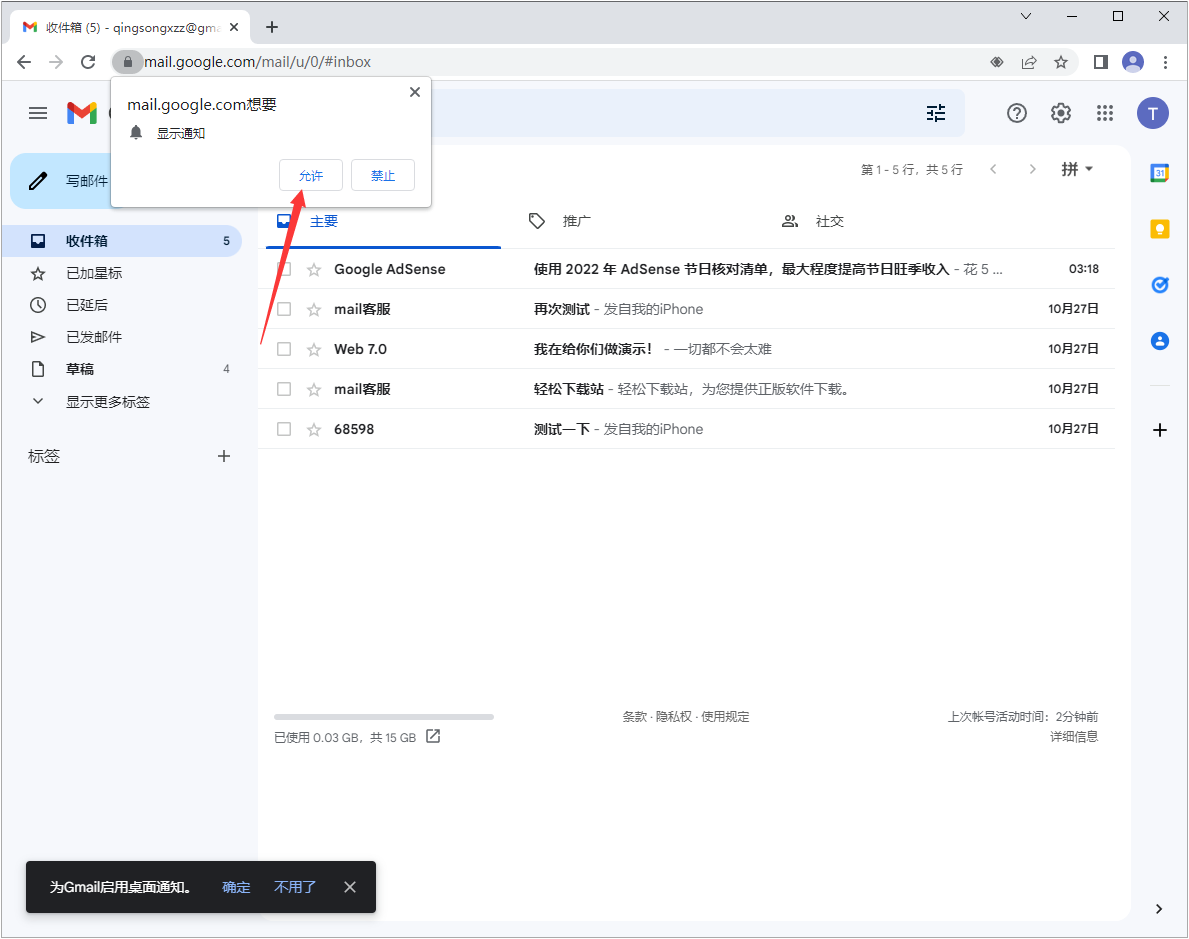Open the 隐私权 privacy link
The width and height of the screenshot is (1189, 939).
click(x=673, y=717)
